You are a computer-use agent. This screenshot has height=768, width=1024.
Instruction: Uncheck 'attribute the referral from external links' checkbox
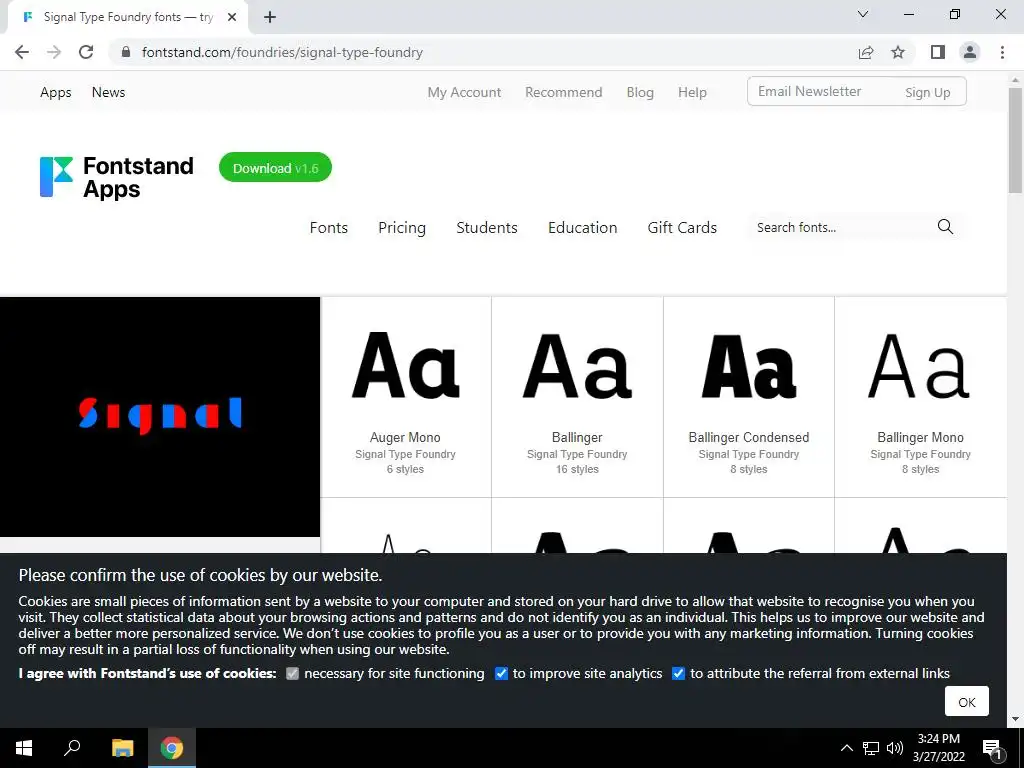click(679, 673)
